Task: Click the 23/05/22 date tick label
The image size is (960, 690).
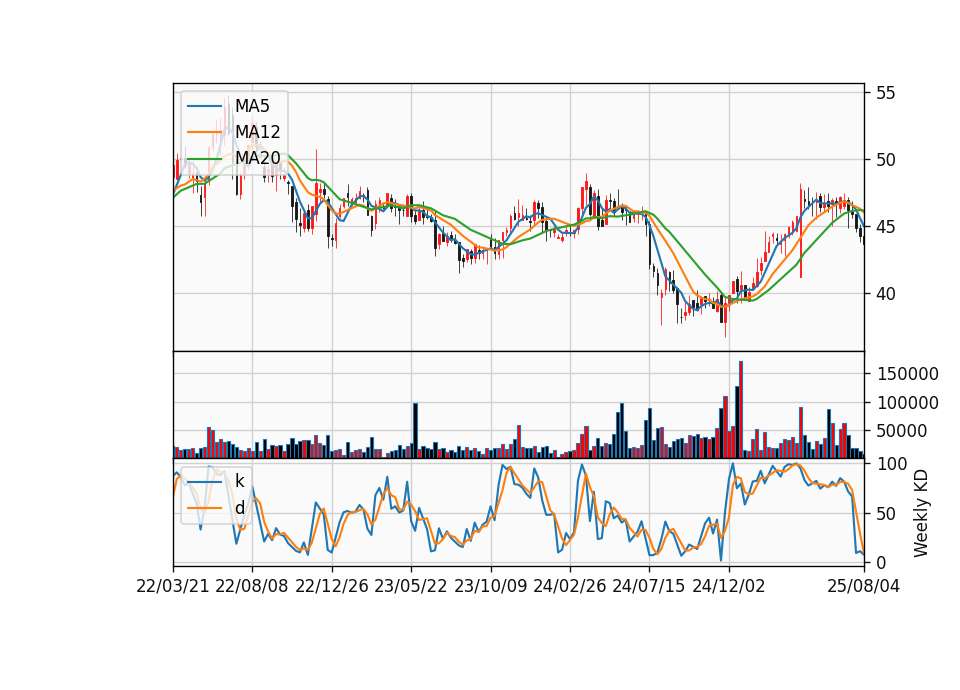Action: [411, 586]
